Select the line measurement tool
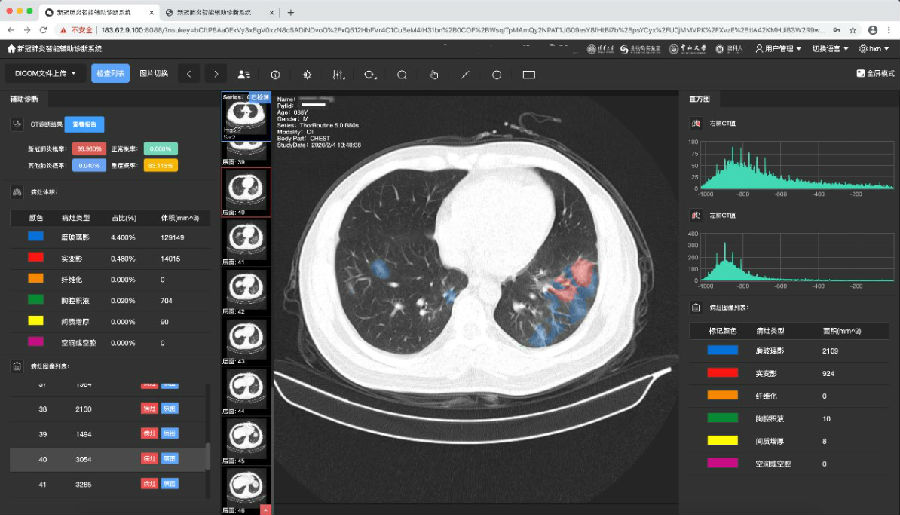The height and width of the screenshot is (515, 900). 465,74
